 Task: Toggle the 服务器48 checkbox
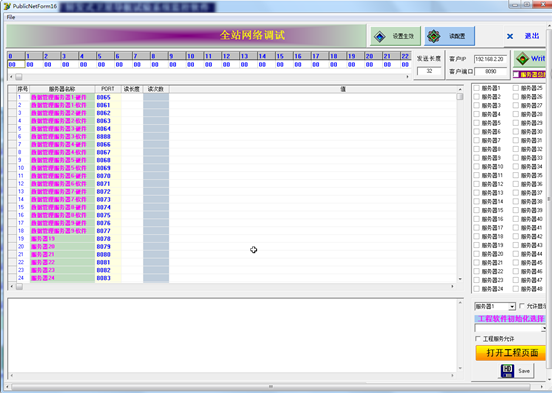(516, 289)
